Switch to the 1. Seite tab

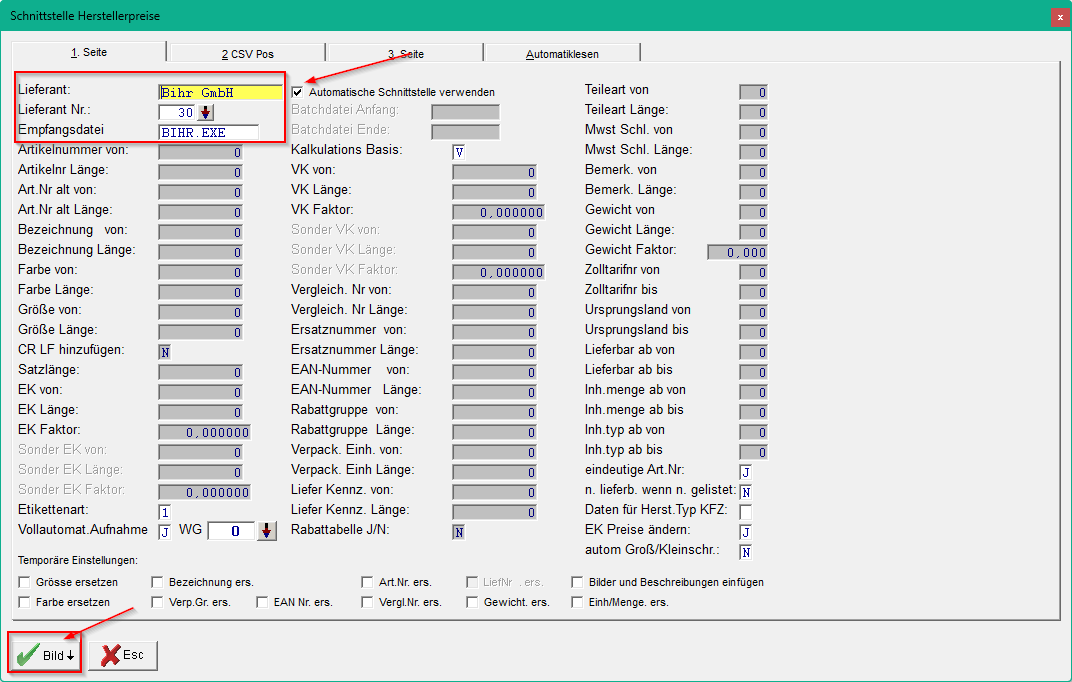coord(89,52)
